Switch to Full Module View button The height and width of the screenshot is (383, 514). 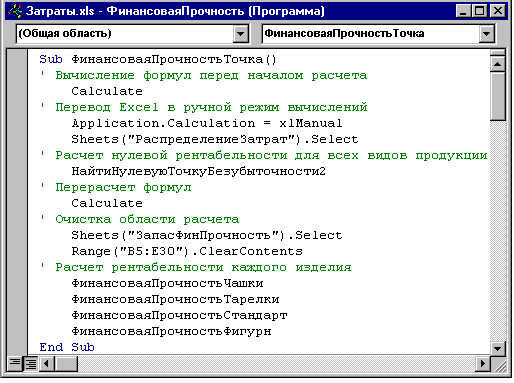[x=31, y=363]
